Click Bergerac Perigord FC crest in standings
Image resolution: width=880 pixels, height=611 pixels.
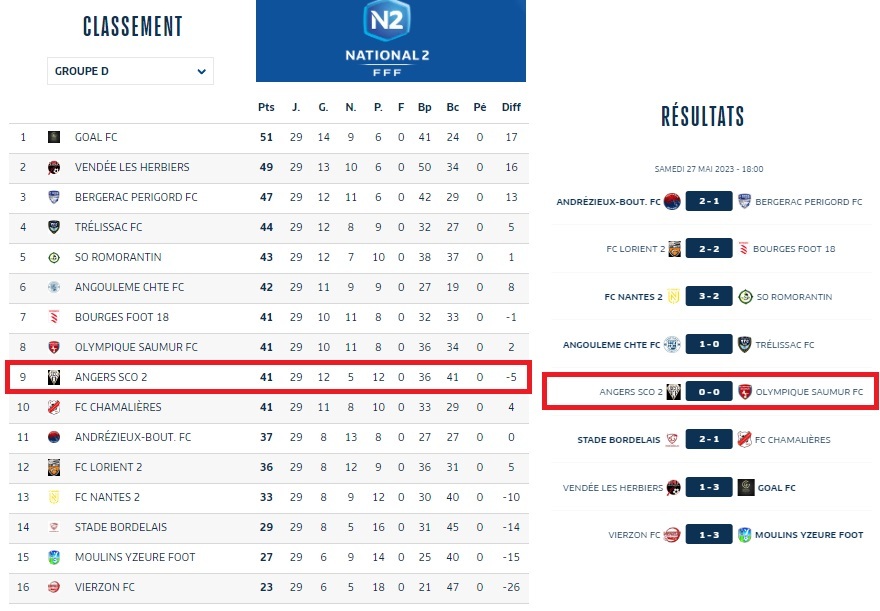[x=54, y=197]
